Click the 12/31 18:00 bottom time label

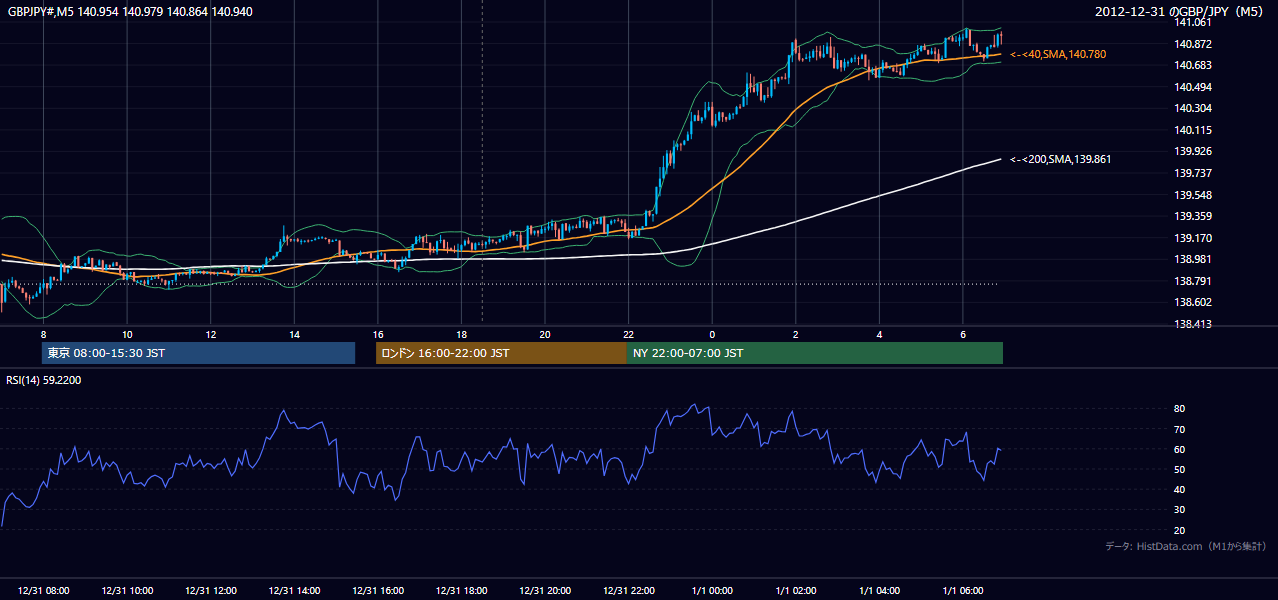pos(461,591)
